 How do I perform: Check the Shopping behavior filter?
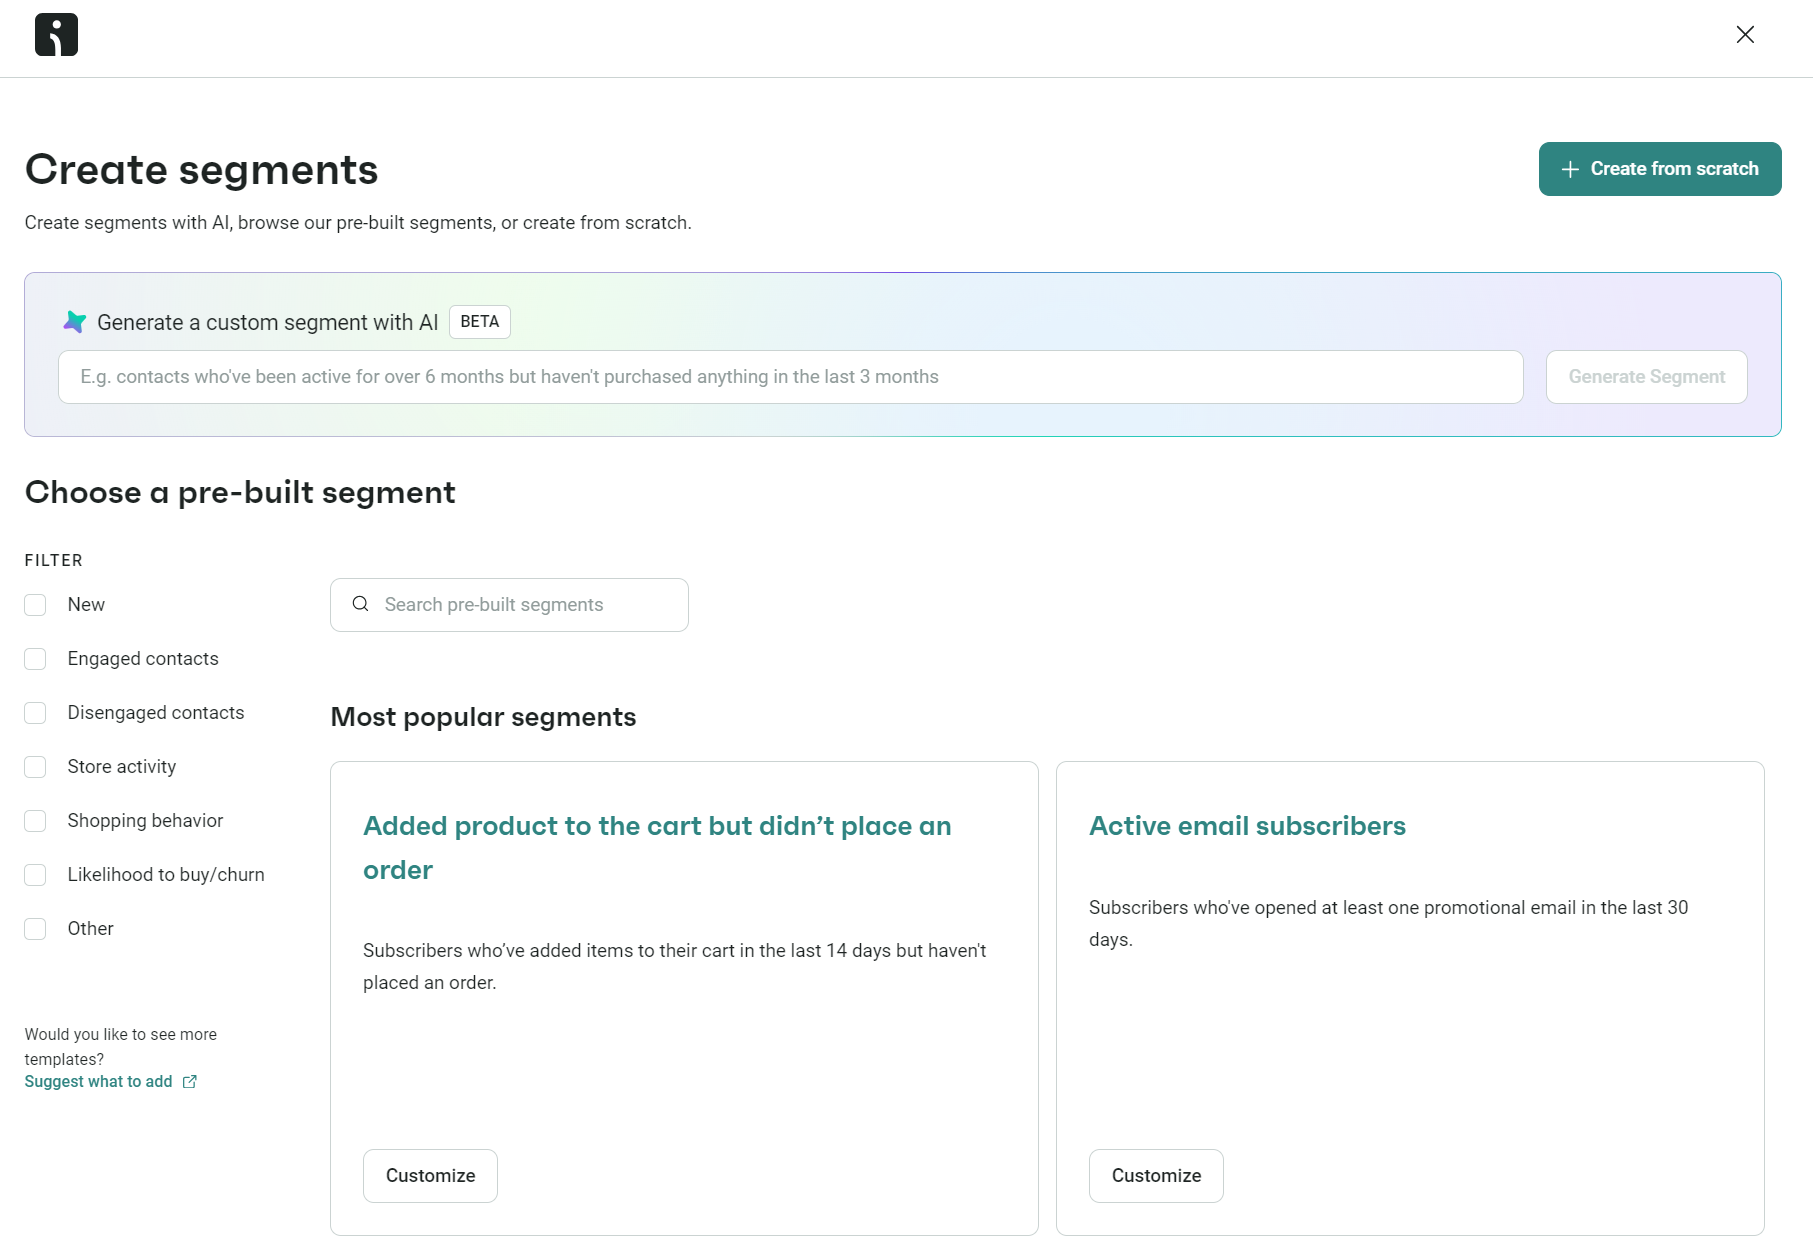pyautogui.click(x=35, y=820)
